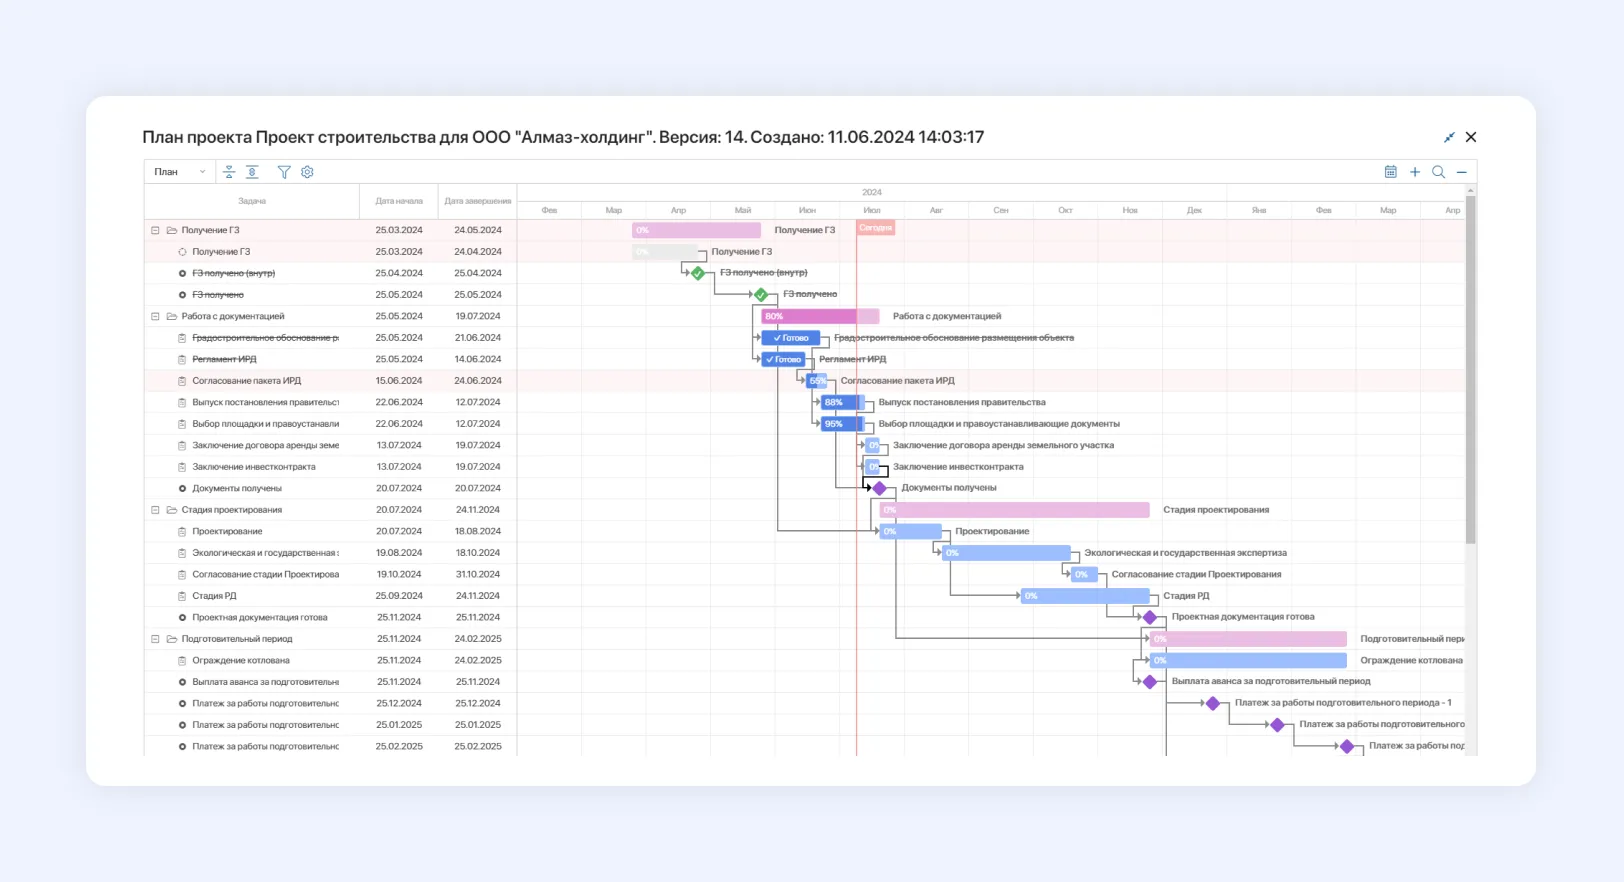Collapse the Подготовительный период group
Image resolution: width=1624 pixels, height=882 pixels.
point(155,639)
